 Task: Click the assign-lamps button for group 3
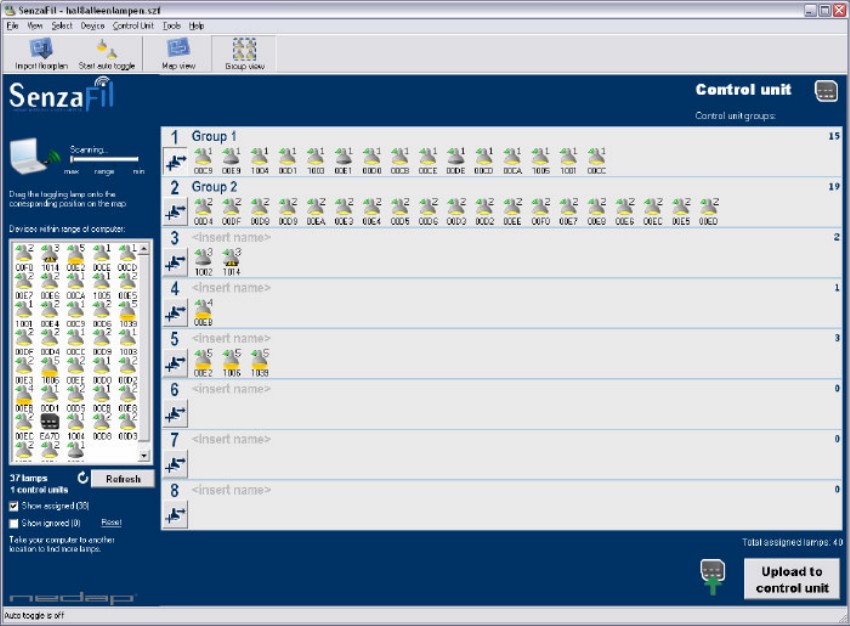pos(175,262)
